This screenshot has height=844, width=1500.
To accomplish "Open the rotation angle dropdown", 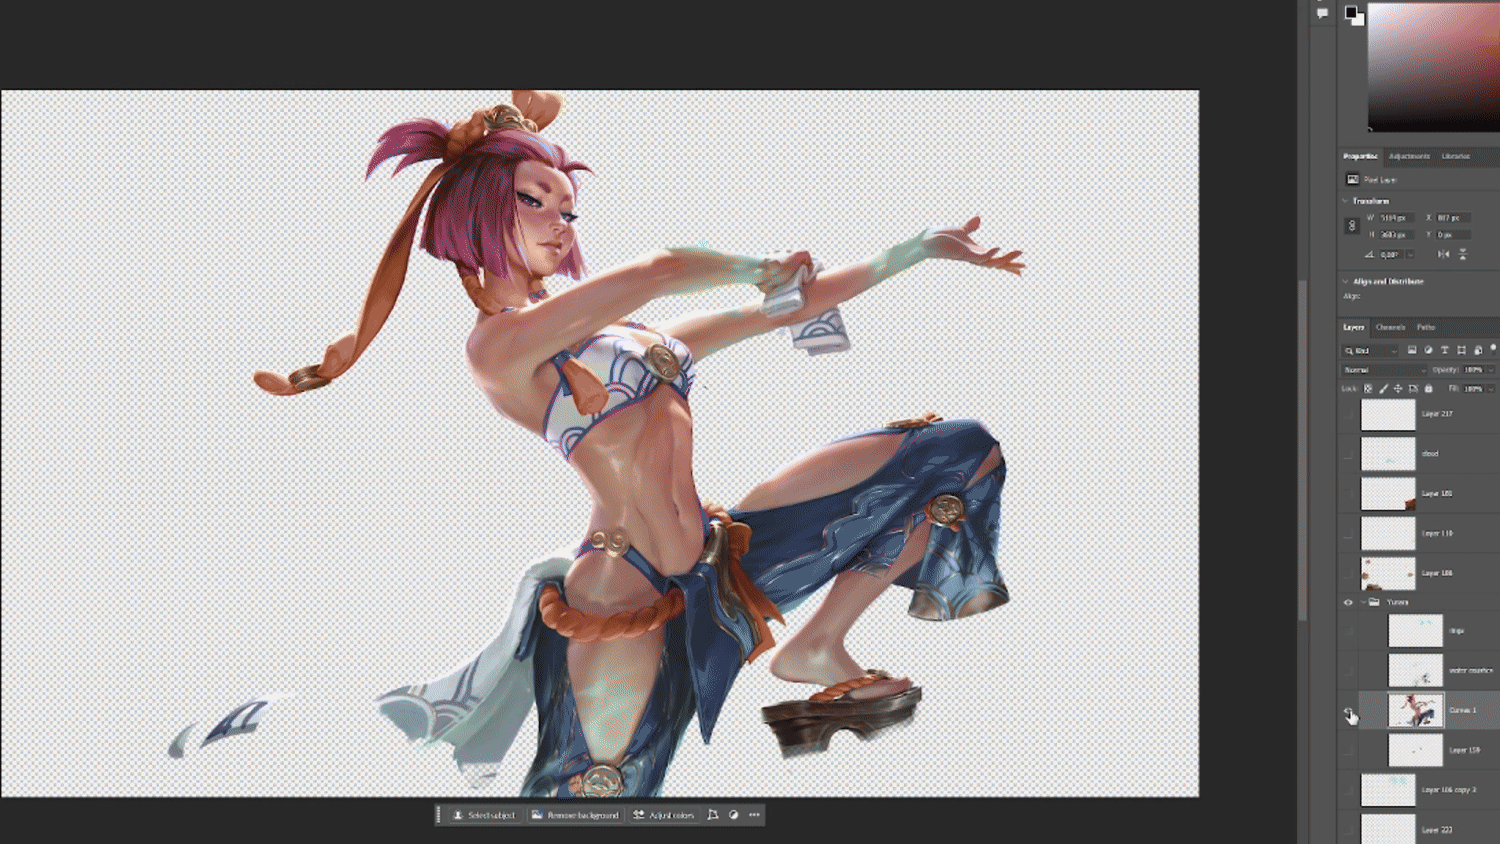I will [1411, 254].
